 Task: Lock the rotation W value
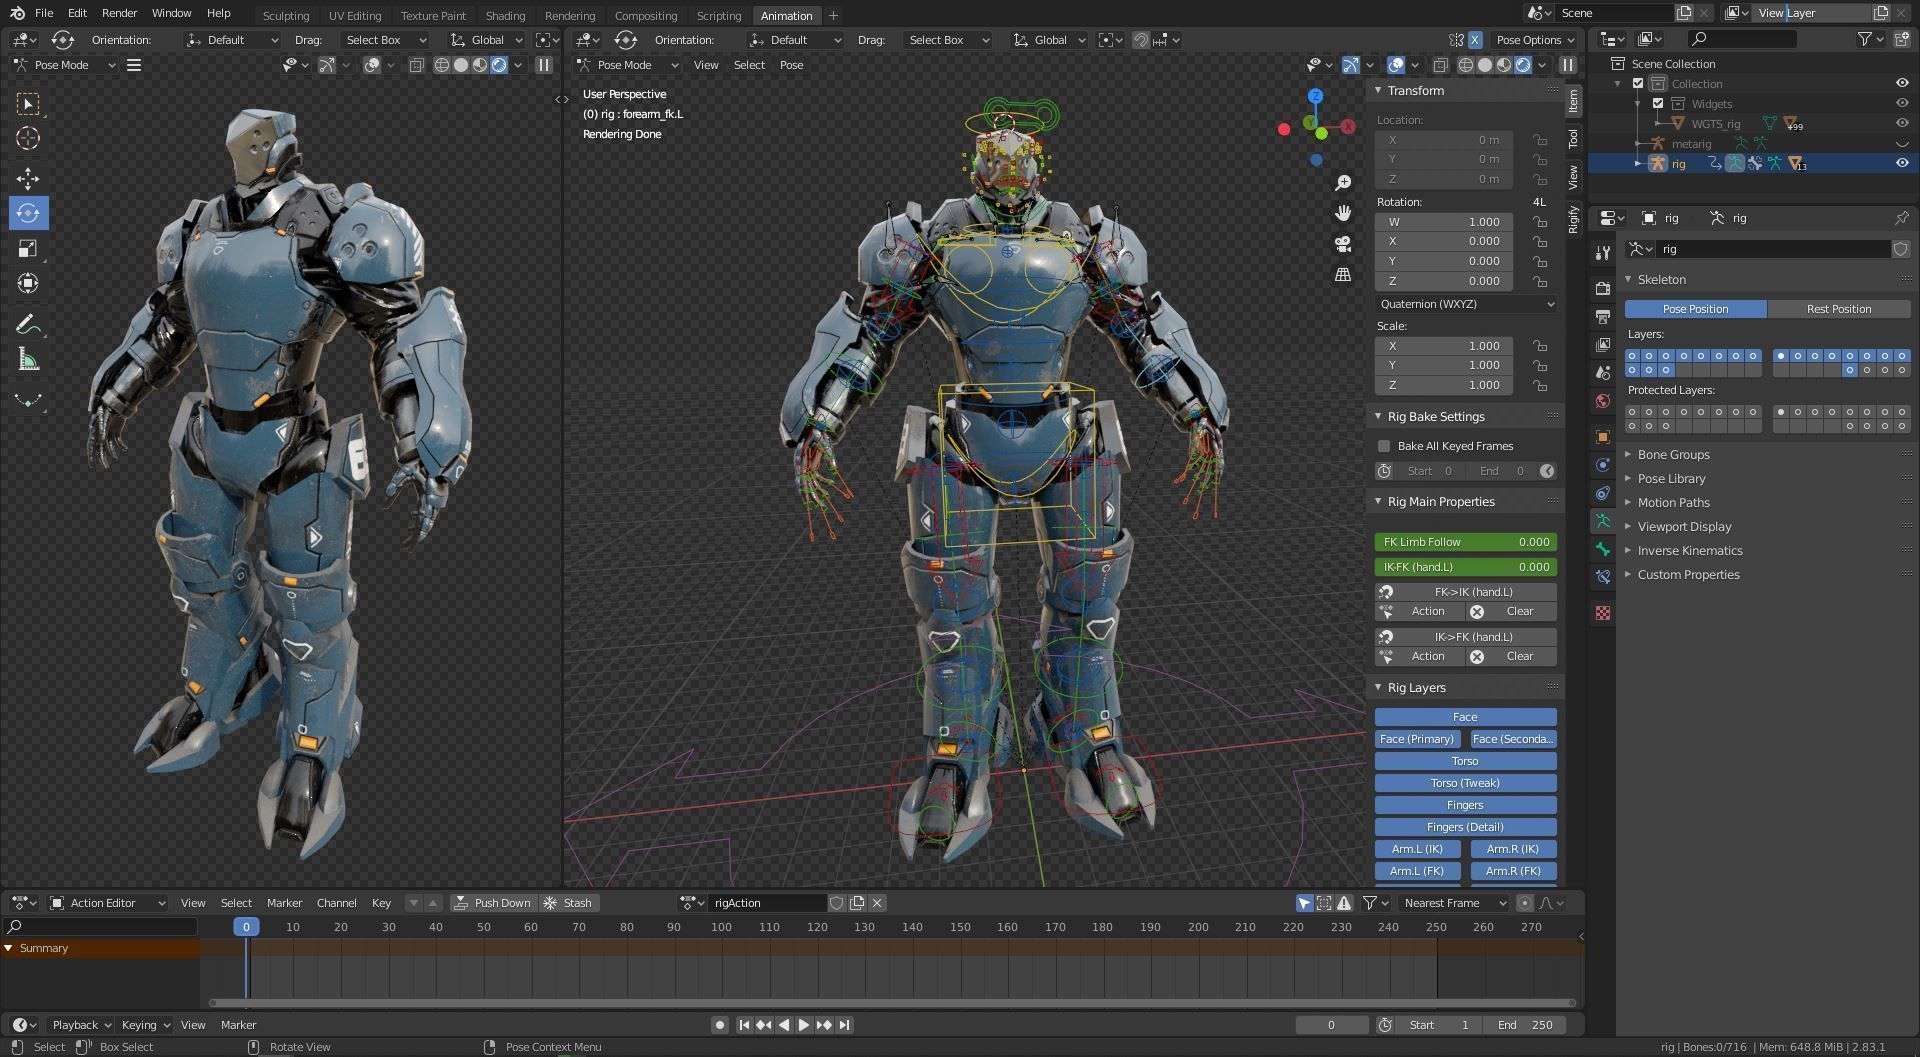click(x=1541, y=222)
